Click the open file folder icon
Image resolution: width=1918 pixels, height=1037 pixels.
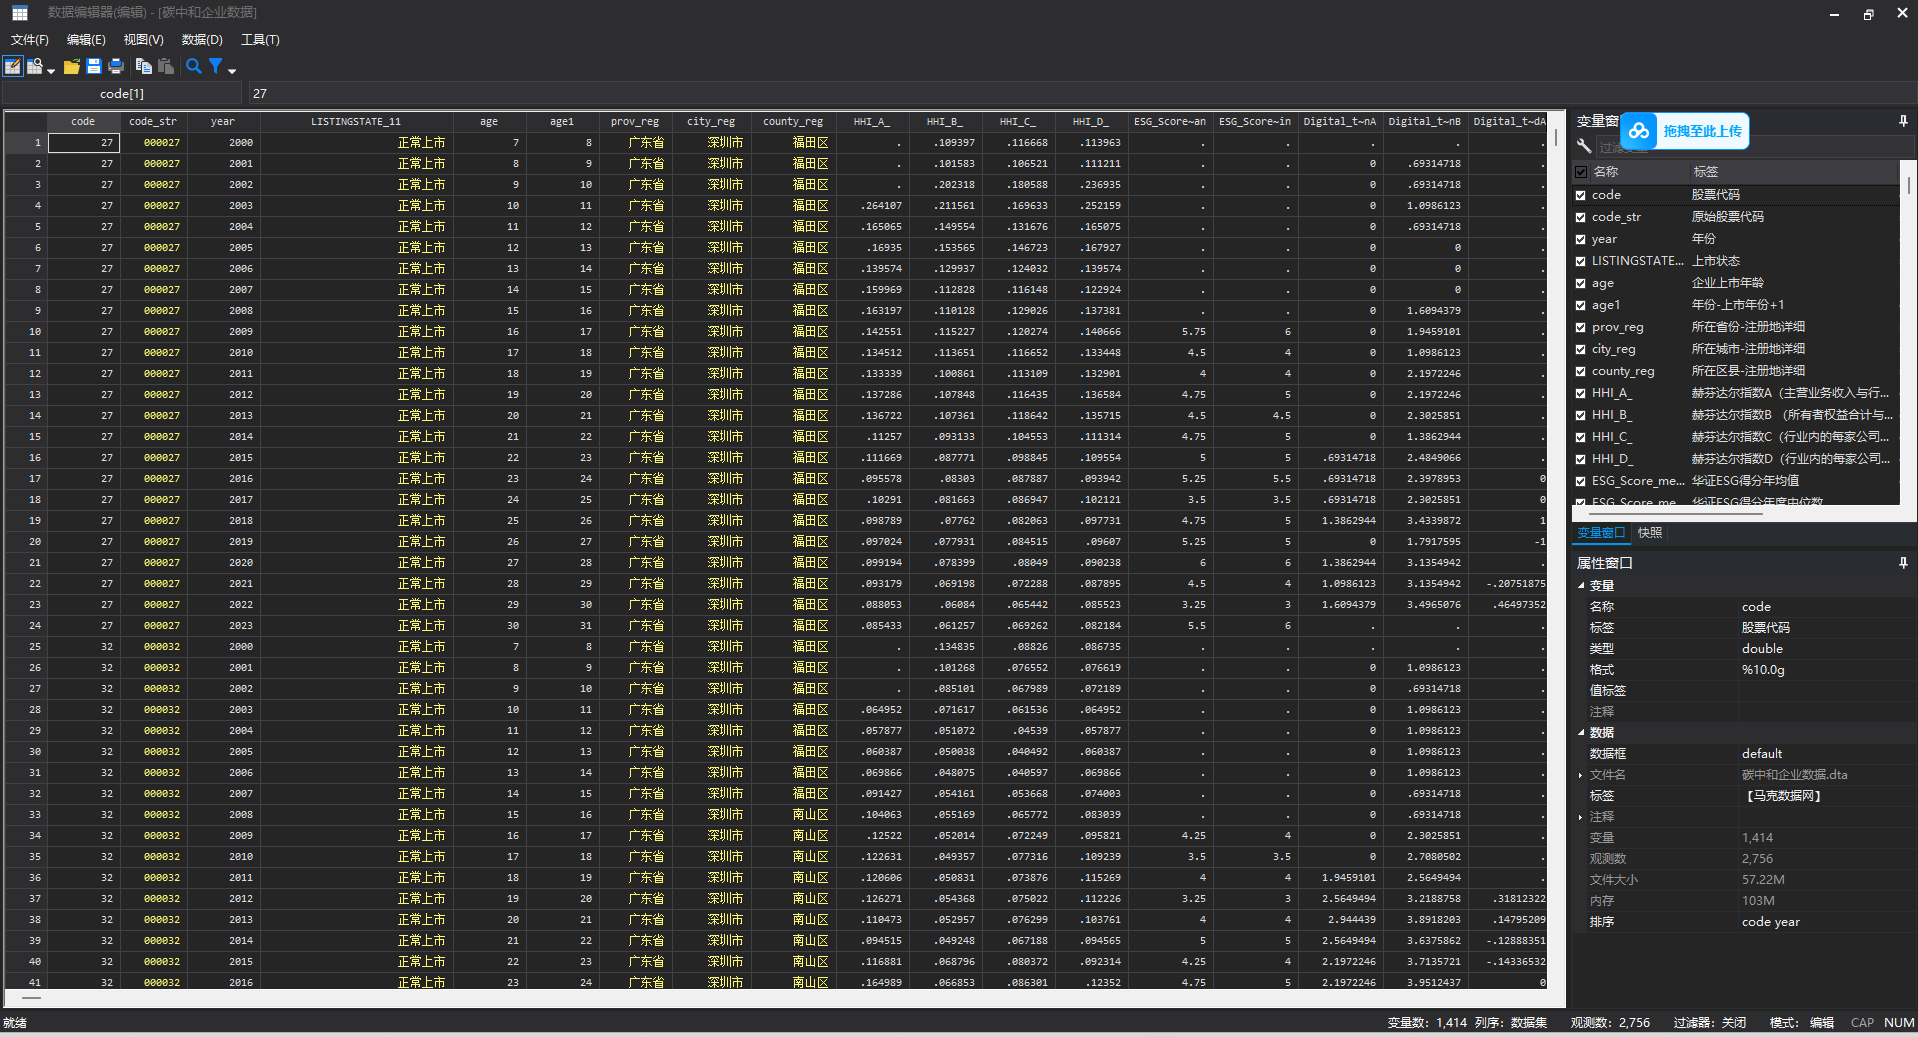click(71, 66)
